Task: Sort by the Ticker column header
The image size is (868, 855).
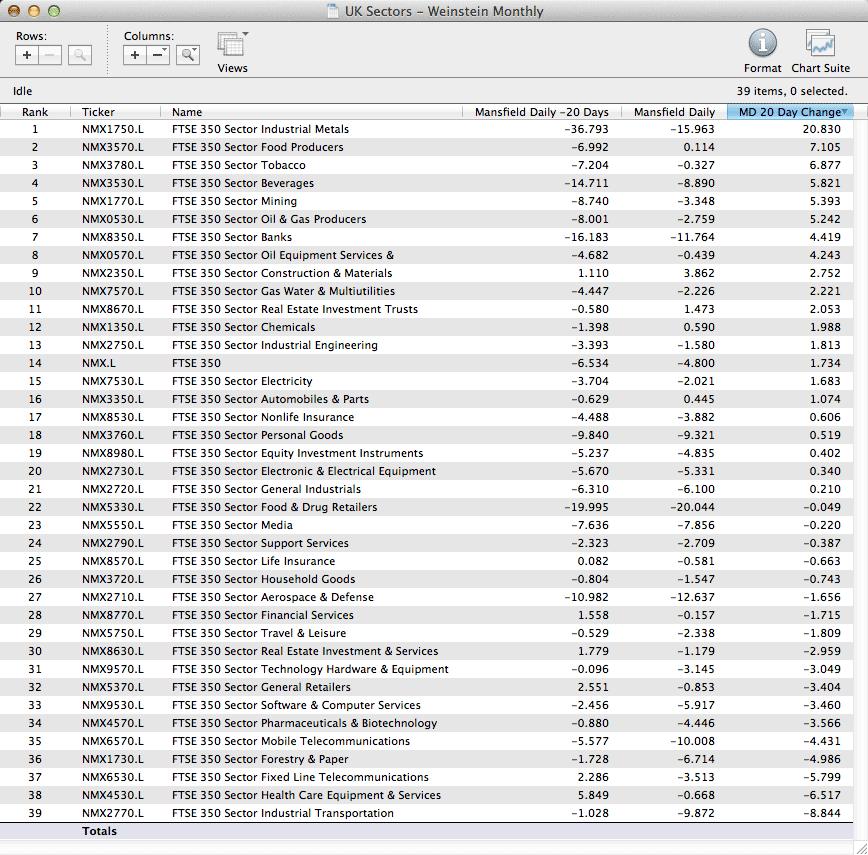Action: click(x=98, y=112)
